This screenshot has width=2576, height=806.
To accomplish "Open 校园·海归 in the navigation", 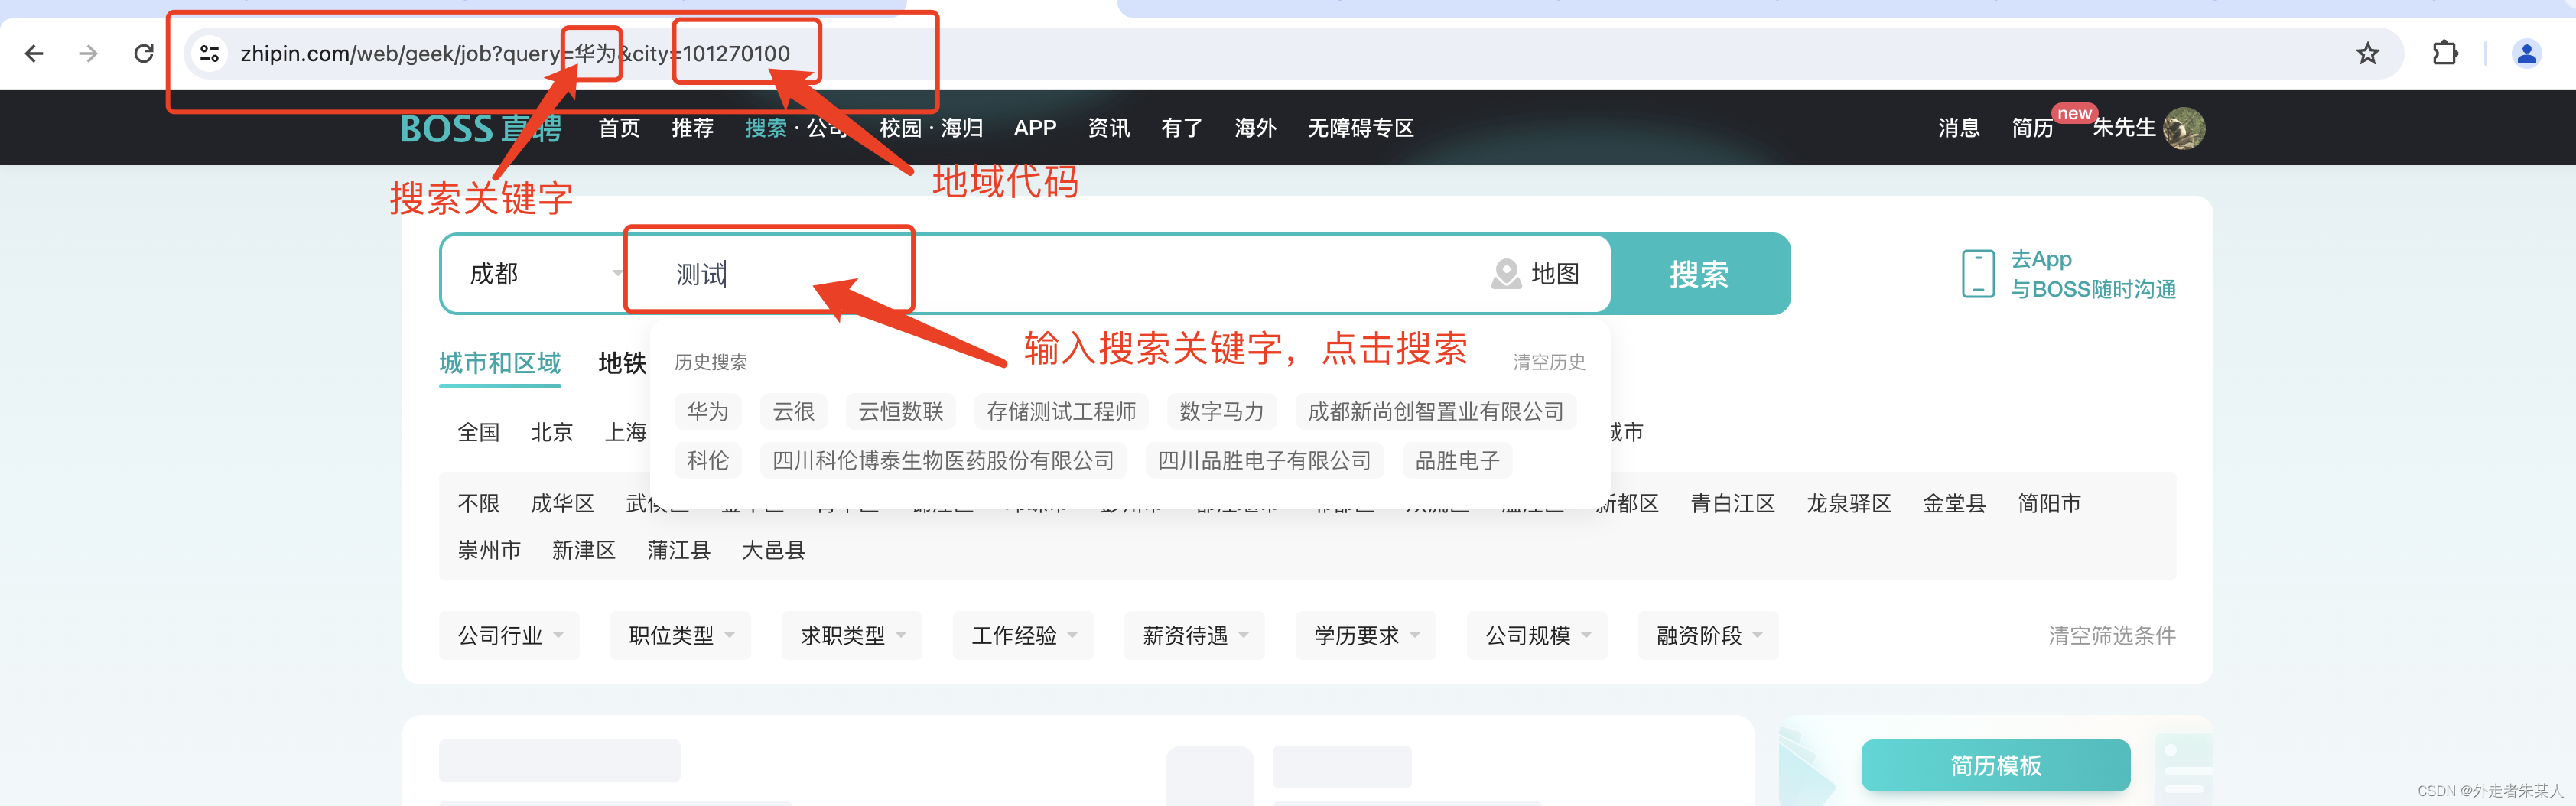I will click(x=931, y=128).
